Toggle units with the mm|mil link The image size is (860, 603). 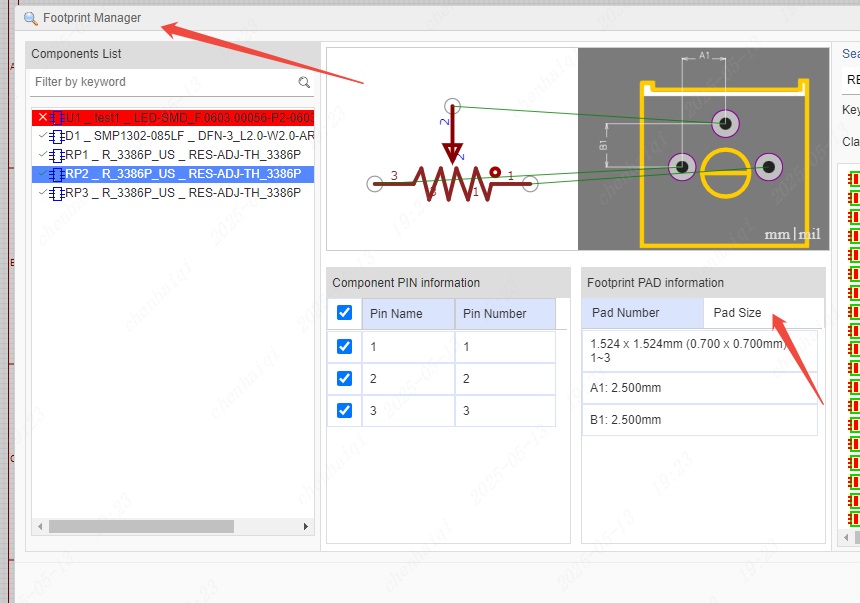point(792,234)
